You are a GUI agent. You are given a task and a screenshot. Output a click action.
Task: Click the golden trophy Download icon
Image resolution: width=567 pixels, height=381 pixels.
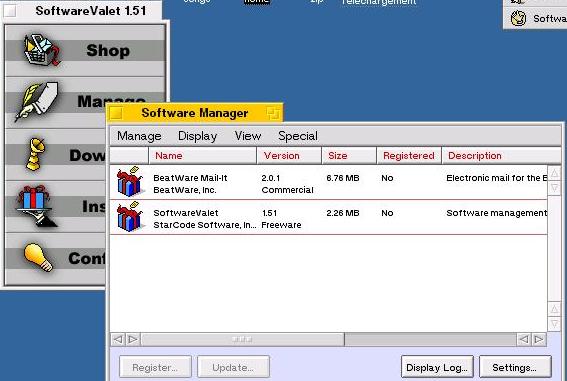35,154
